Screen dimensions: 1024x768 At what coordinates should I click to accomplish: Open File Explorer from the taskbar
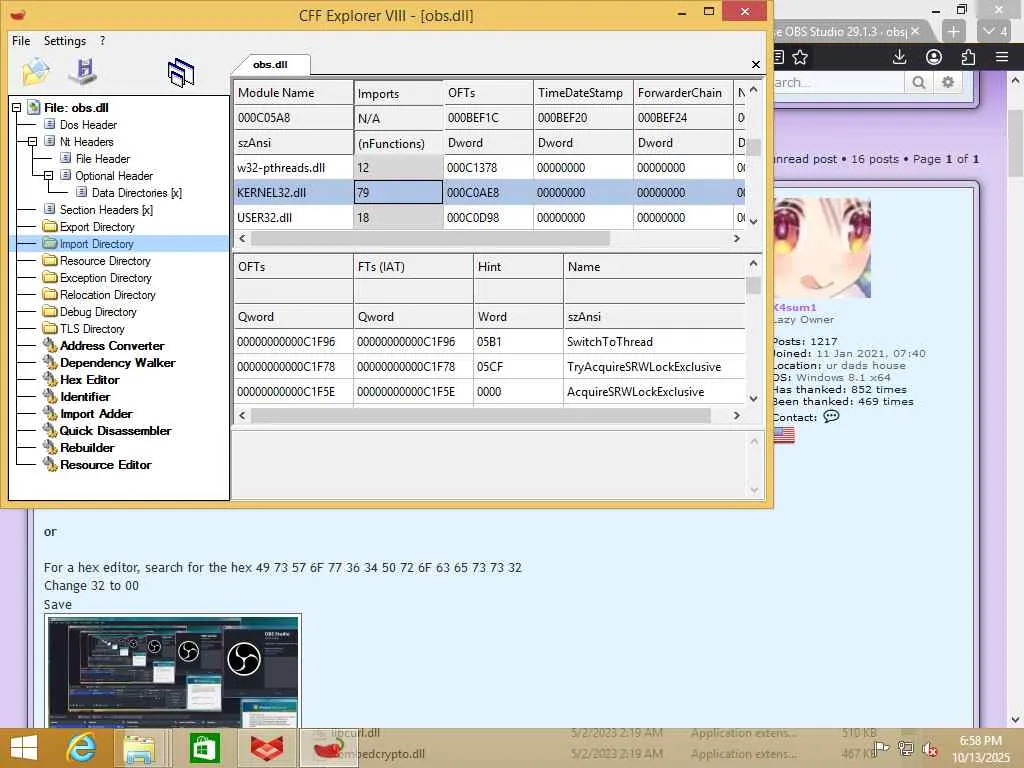140,748
